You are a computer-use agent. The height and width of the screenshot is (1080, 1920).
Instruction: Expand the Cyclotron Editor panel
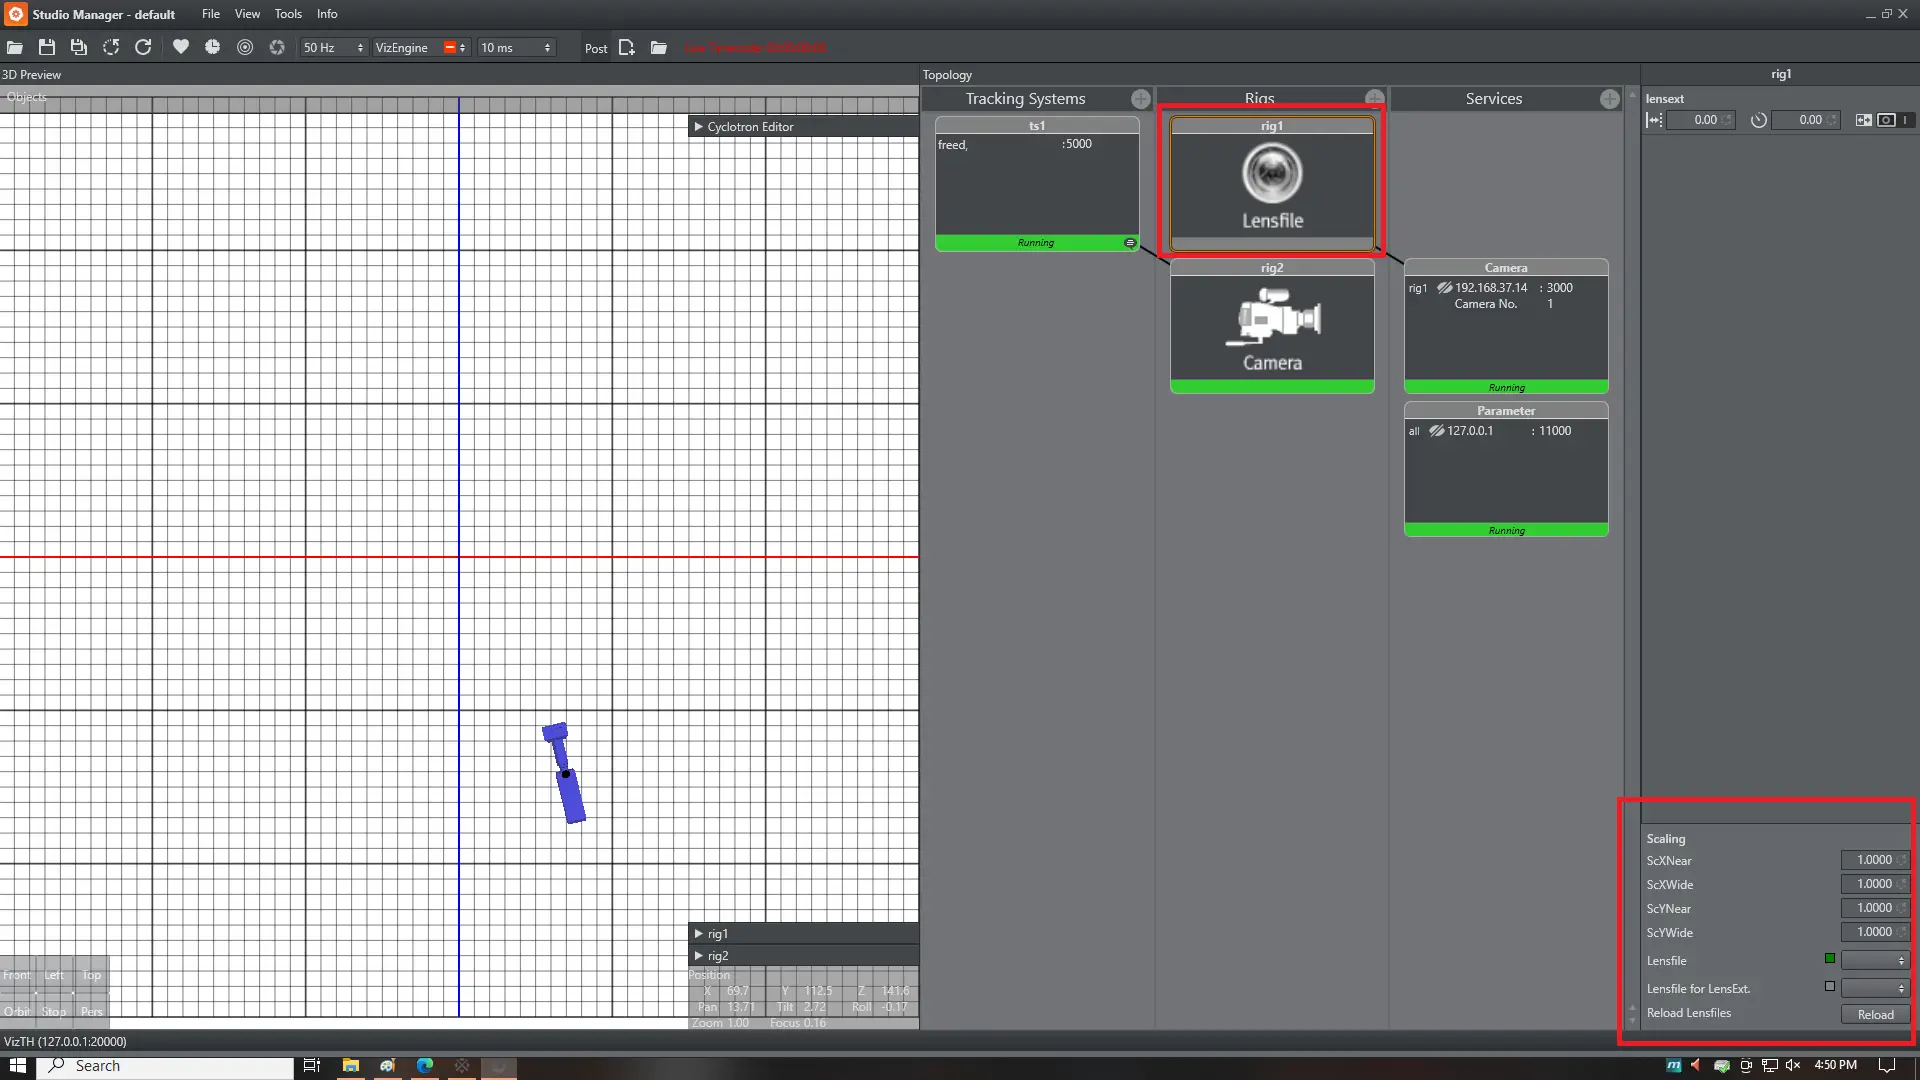click(699, 127)
